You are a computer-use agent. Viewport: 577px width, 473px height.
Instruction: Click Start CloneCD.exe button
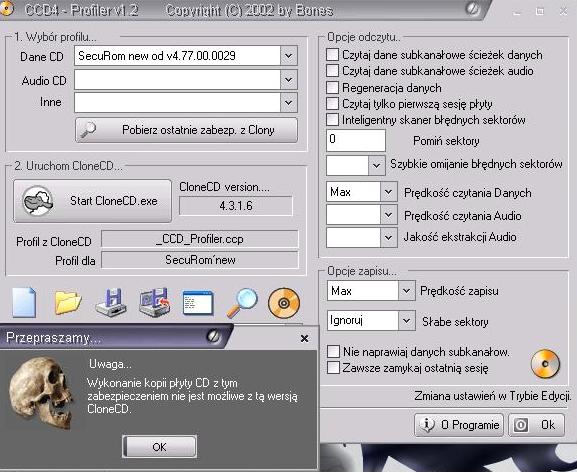pyautogui.click(x=92, y=201)
